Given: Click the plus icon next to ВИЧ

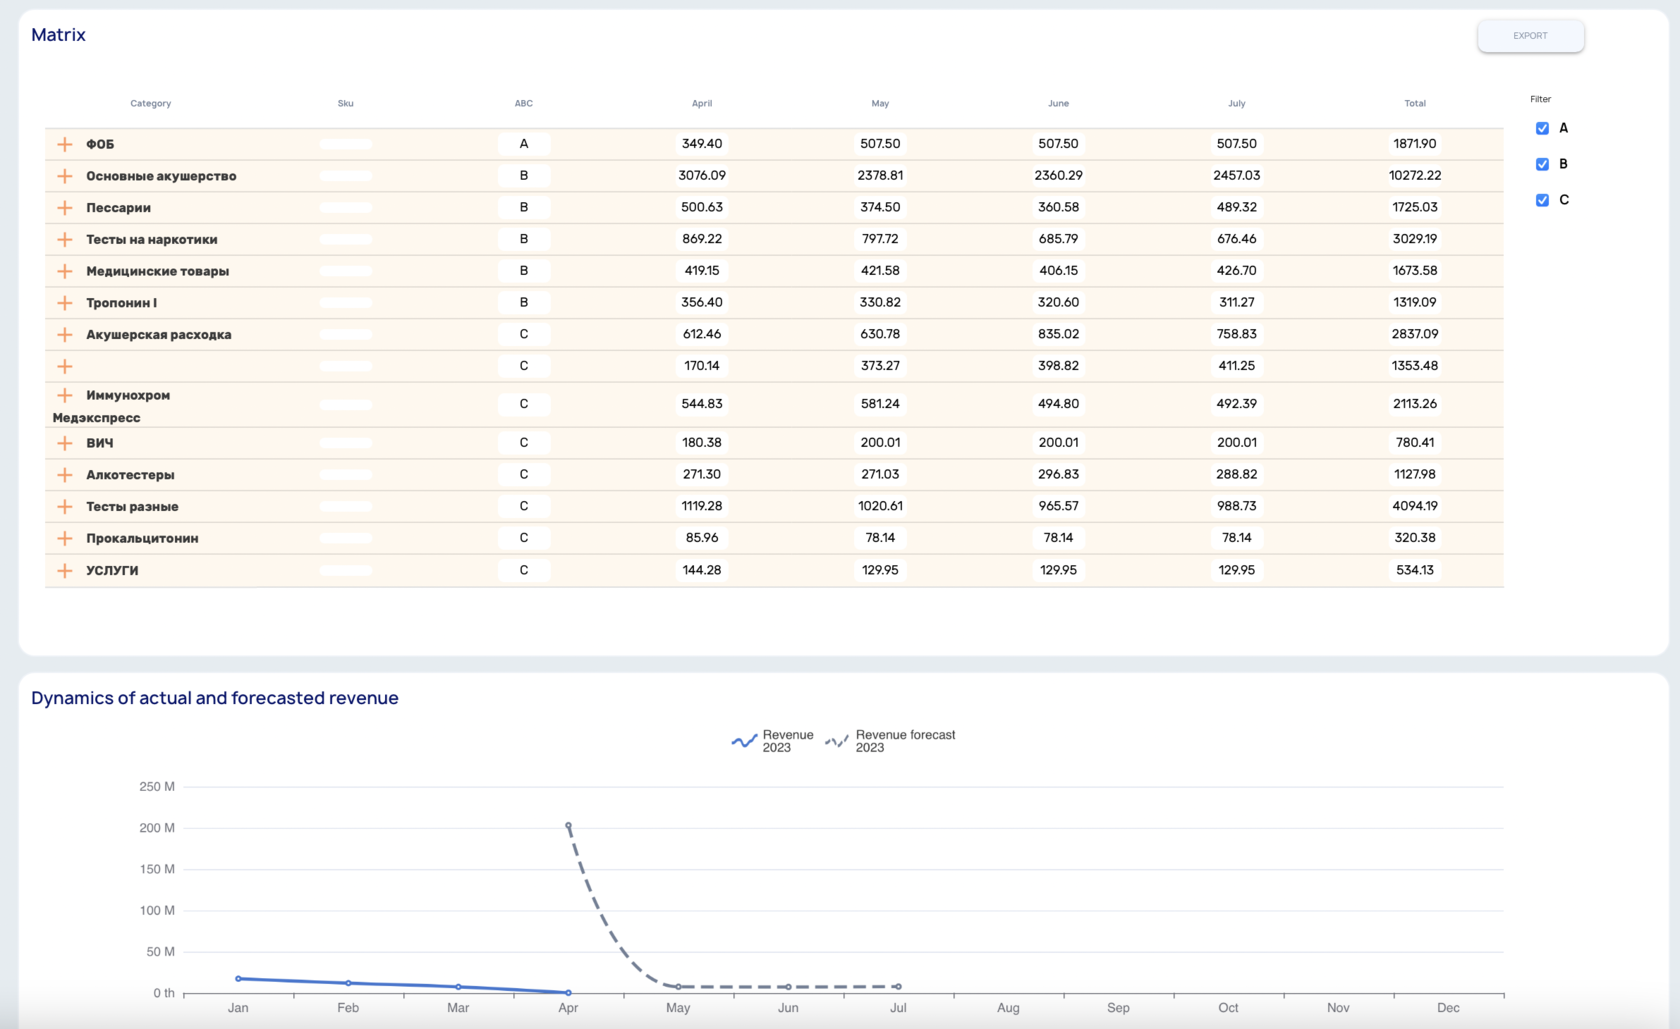Looking at the screenshot, I should (x=65, y=443).
